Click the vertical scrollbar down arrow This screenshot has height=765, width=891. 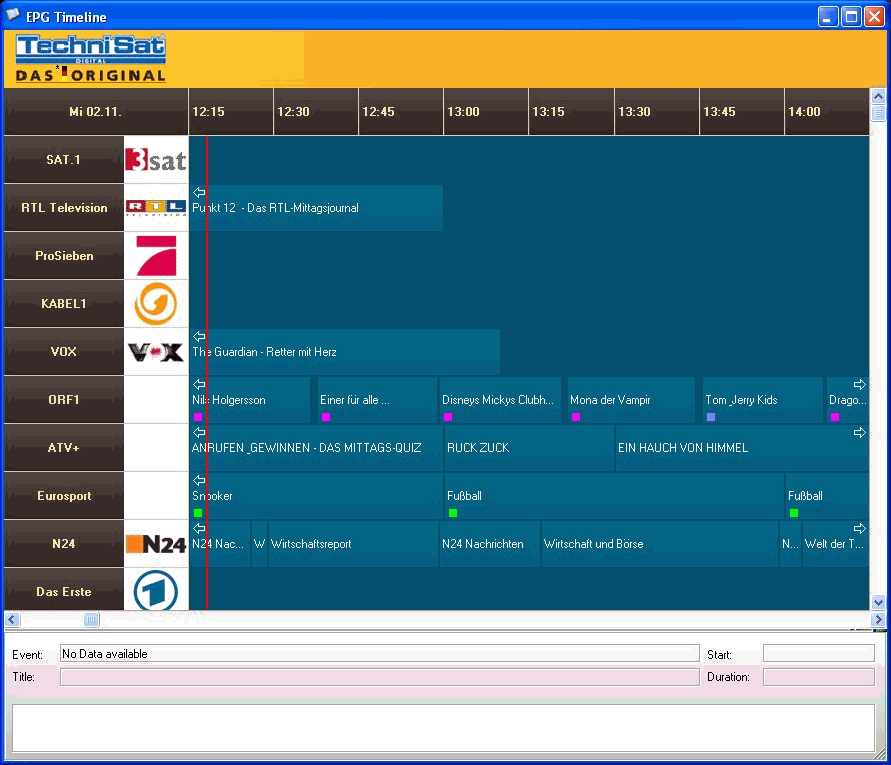878,602
